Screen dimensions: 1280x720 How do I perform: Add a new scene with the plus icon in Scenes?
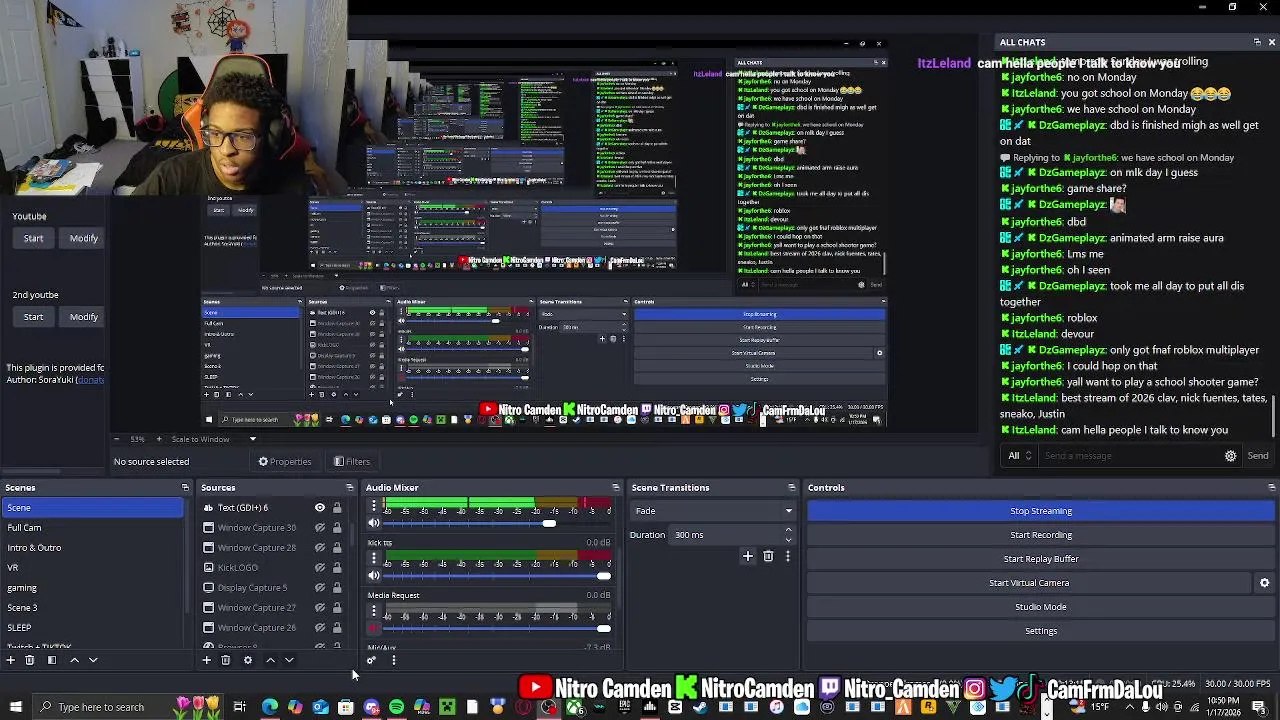click(x=10, y=660)
